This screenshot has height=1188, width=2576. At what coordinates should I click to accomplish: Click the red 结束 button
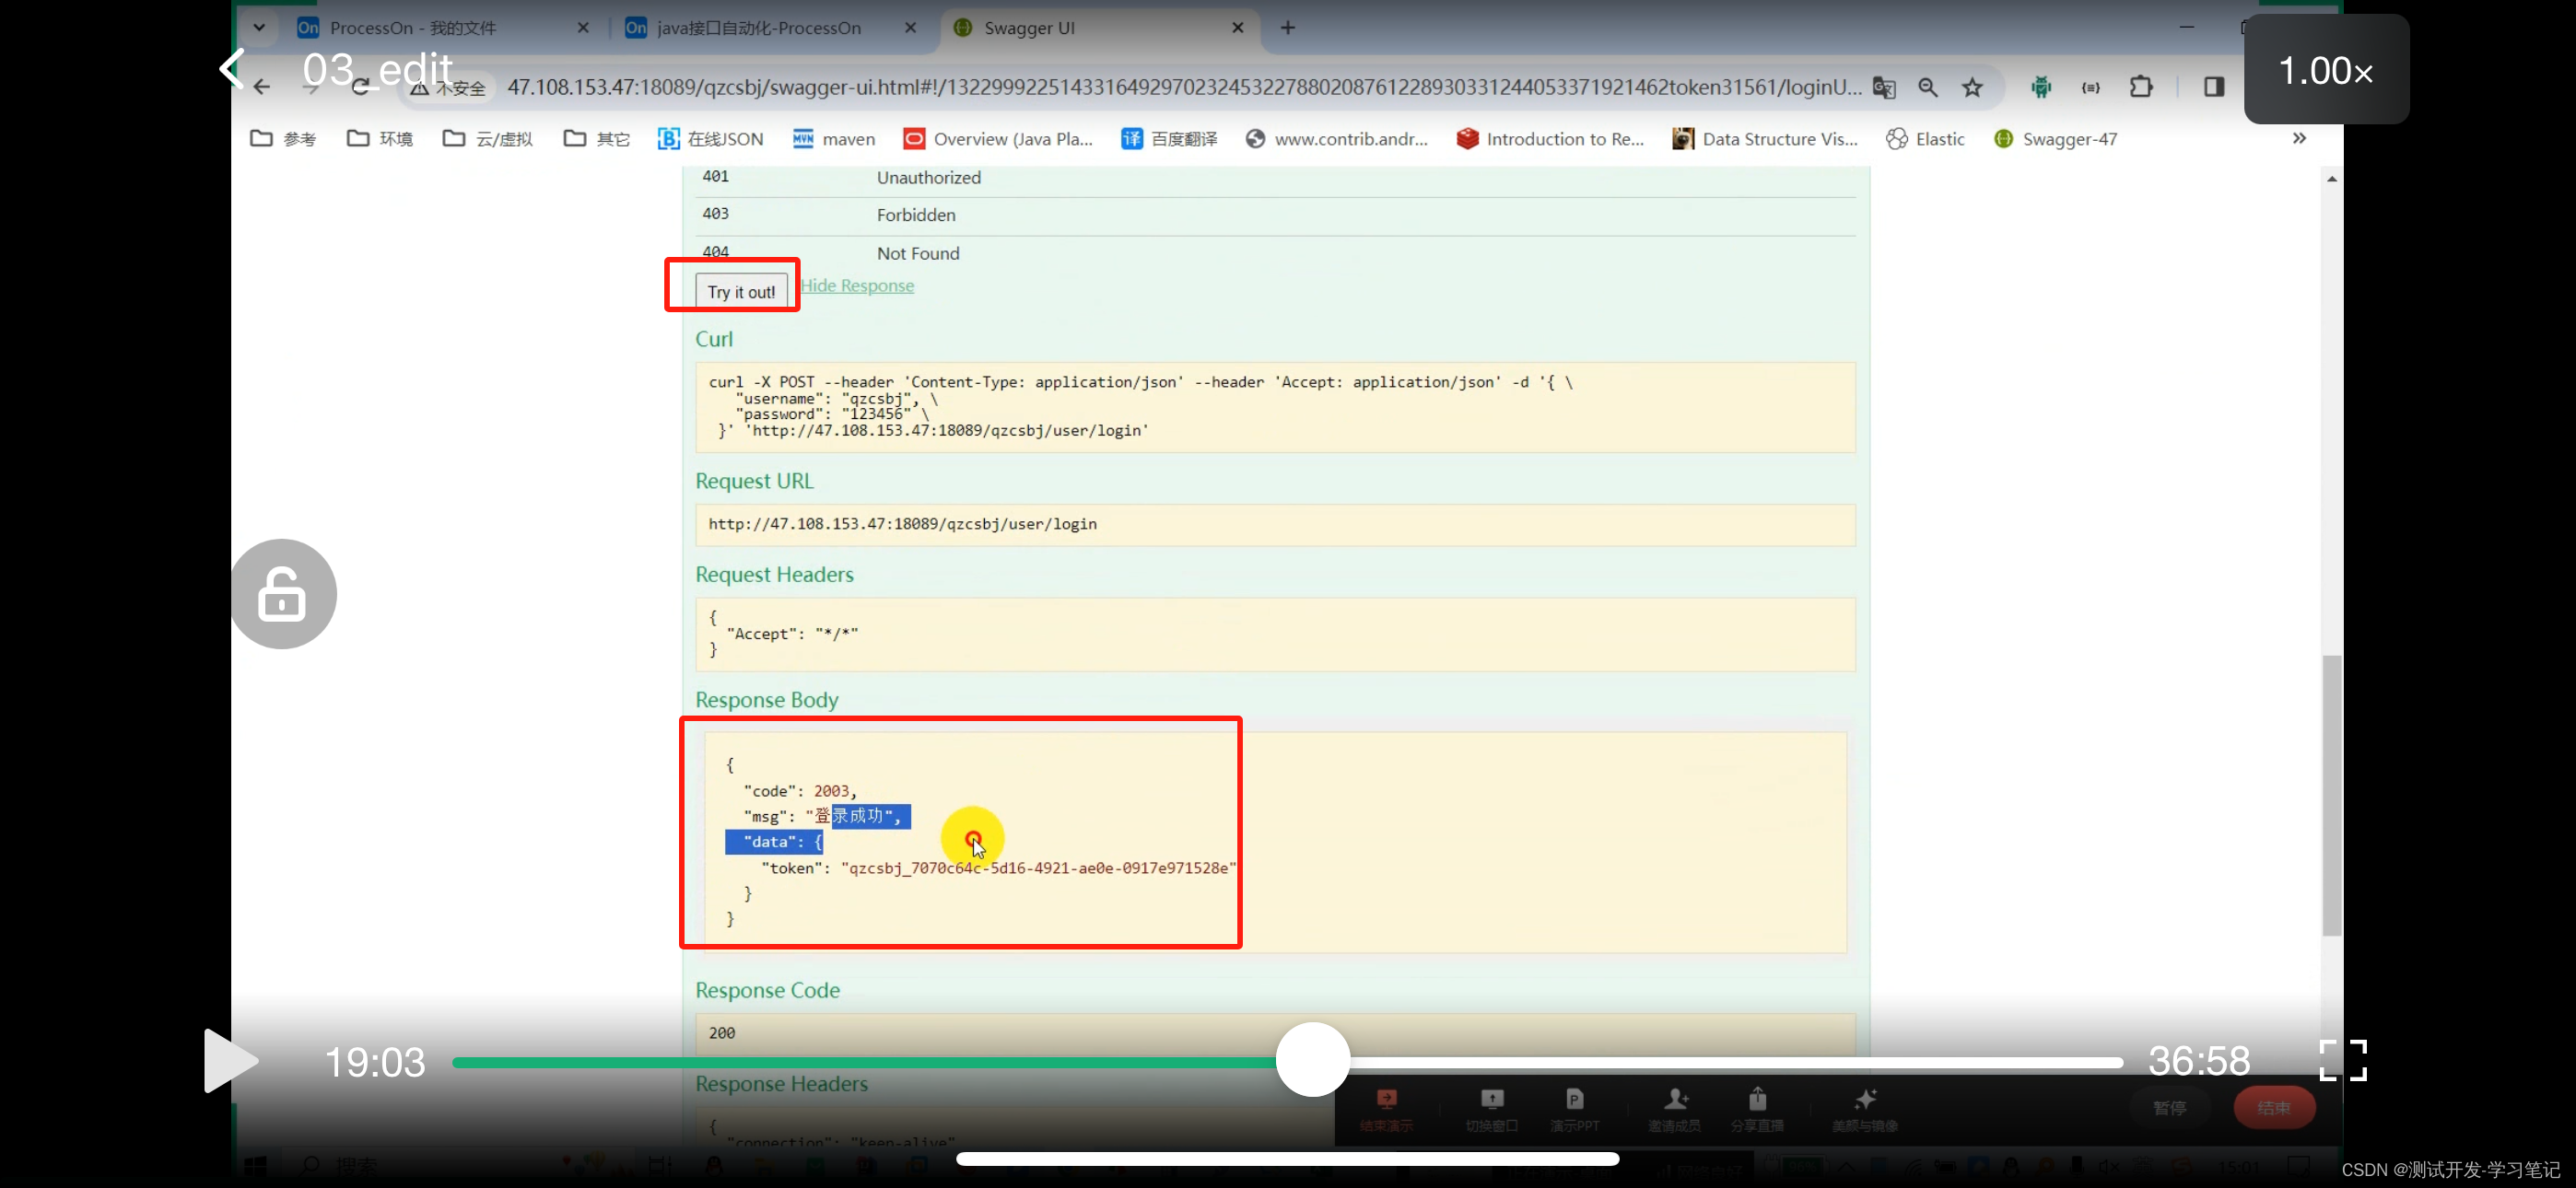(x=2274, y=1108)
